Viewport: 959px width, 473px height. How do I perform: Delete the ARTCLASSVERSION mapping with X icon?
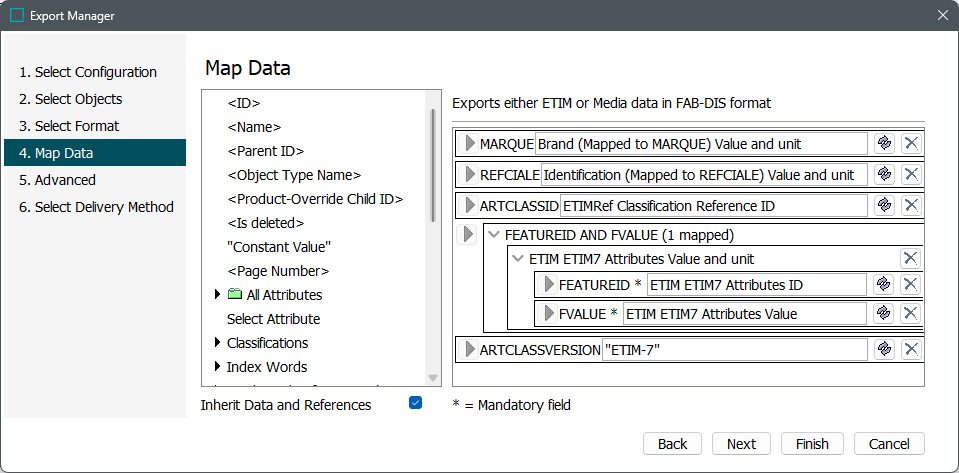click(911, 350)
